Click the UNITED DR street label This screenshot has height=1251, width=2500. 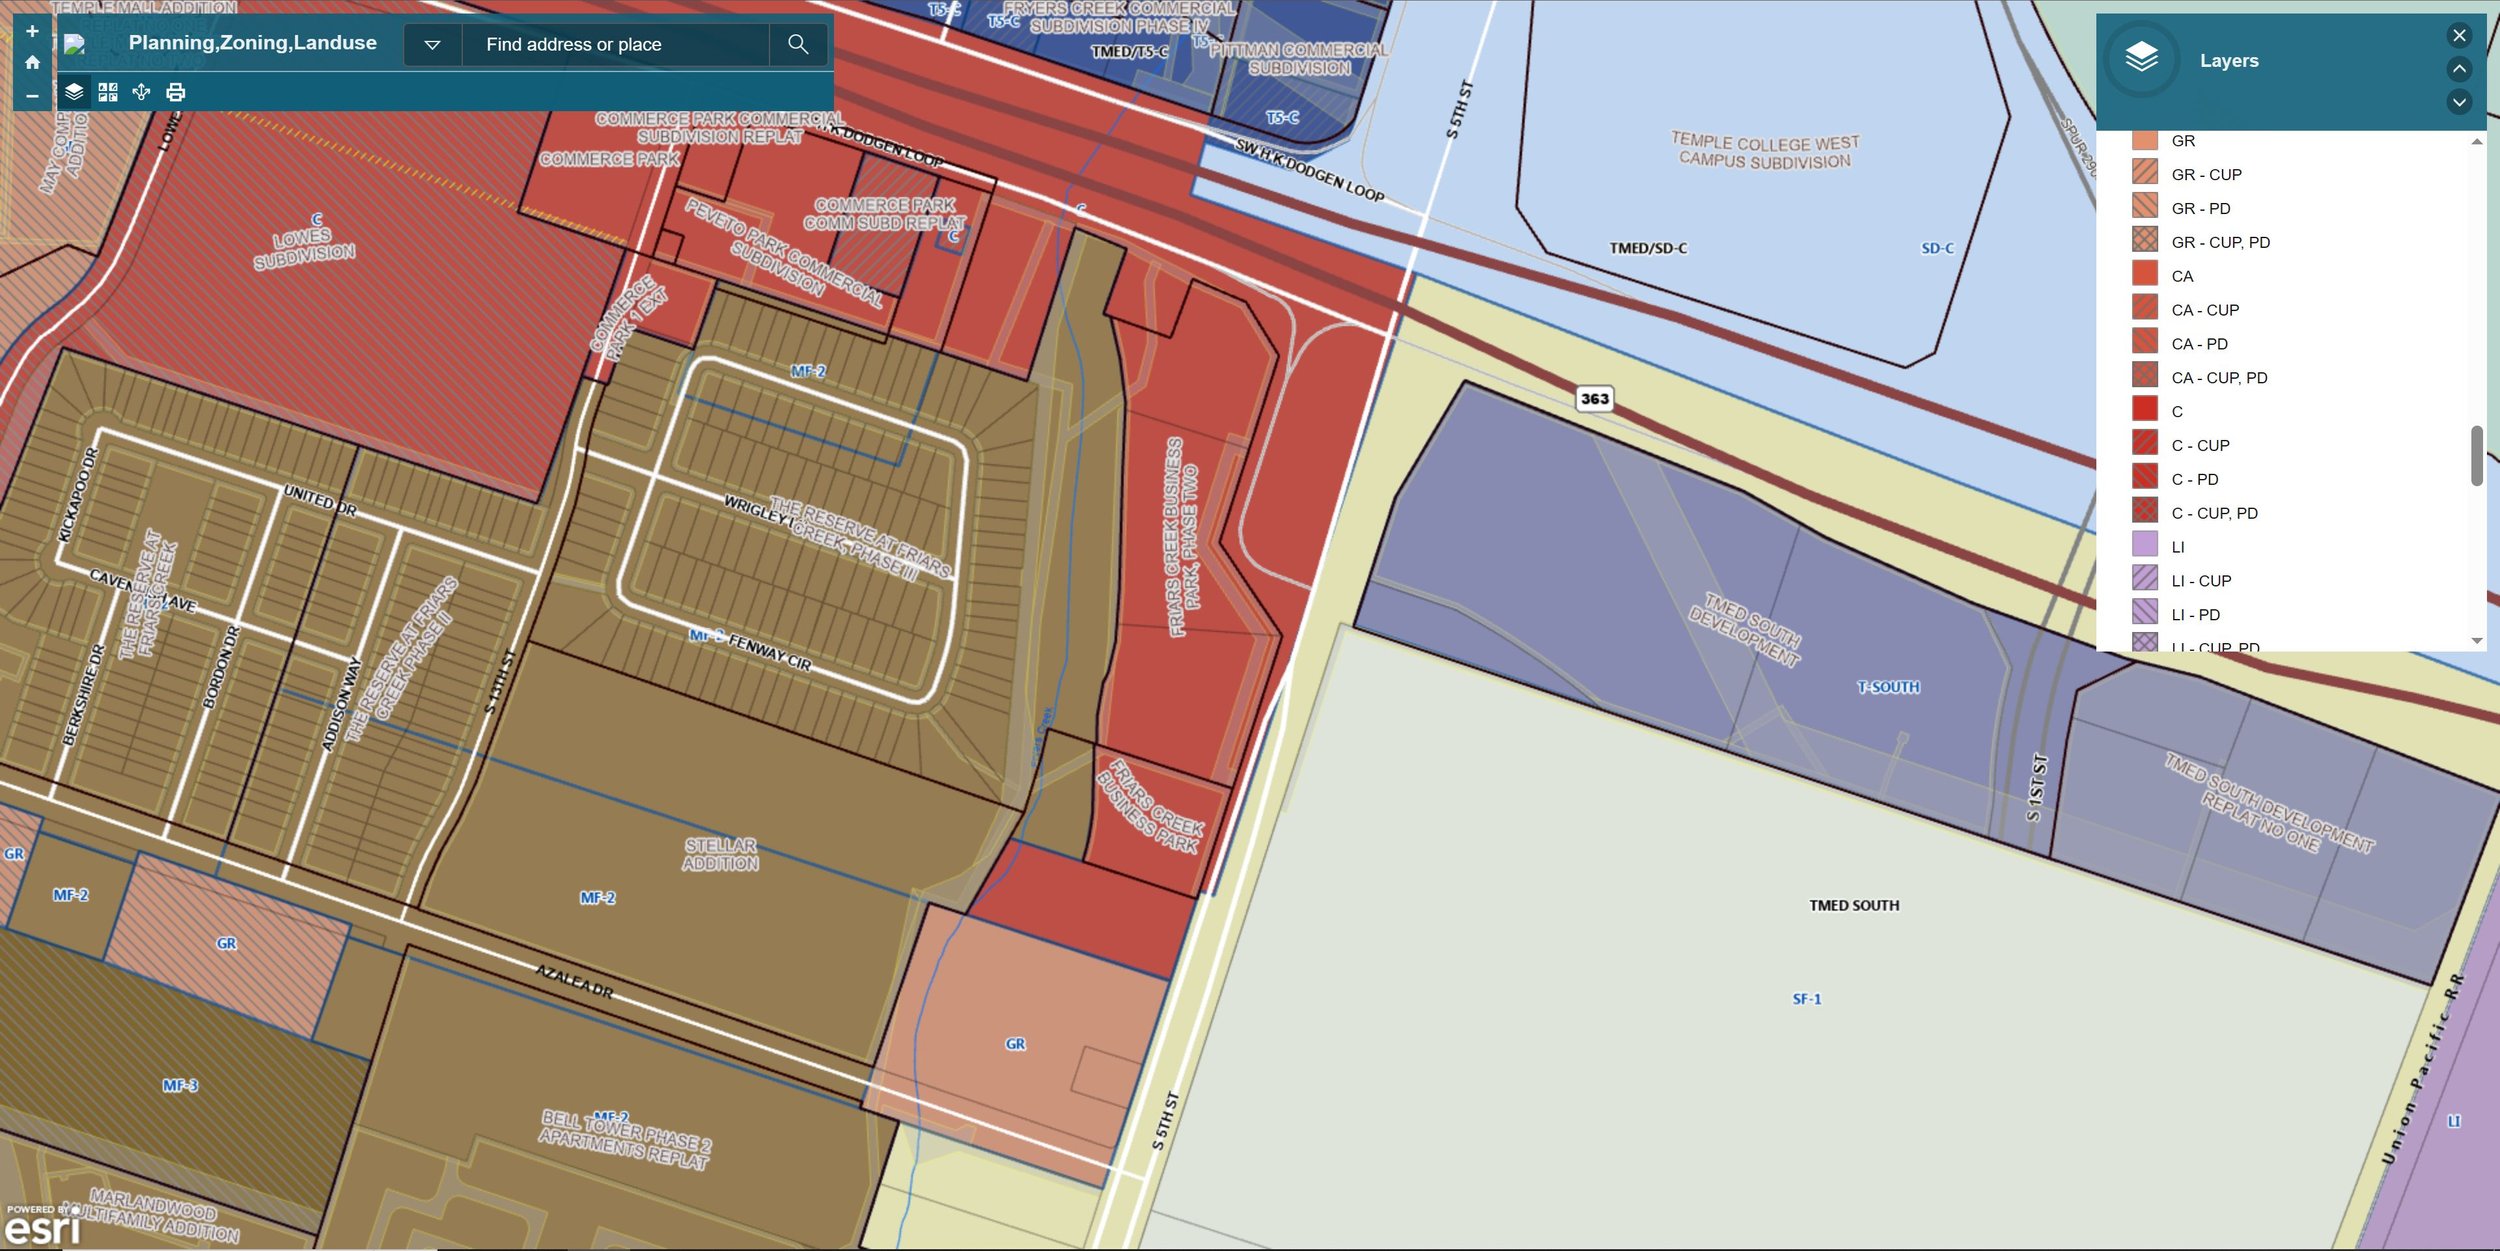[x=320, y=500]
